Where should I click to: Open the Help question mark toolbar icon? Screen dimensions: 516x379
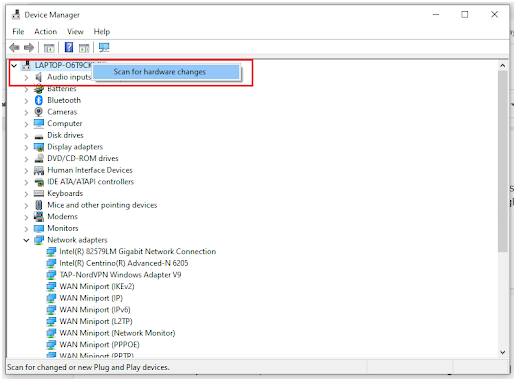click(x=69, y=47)
